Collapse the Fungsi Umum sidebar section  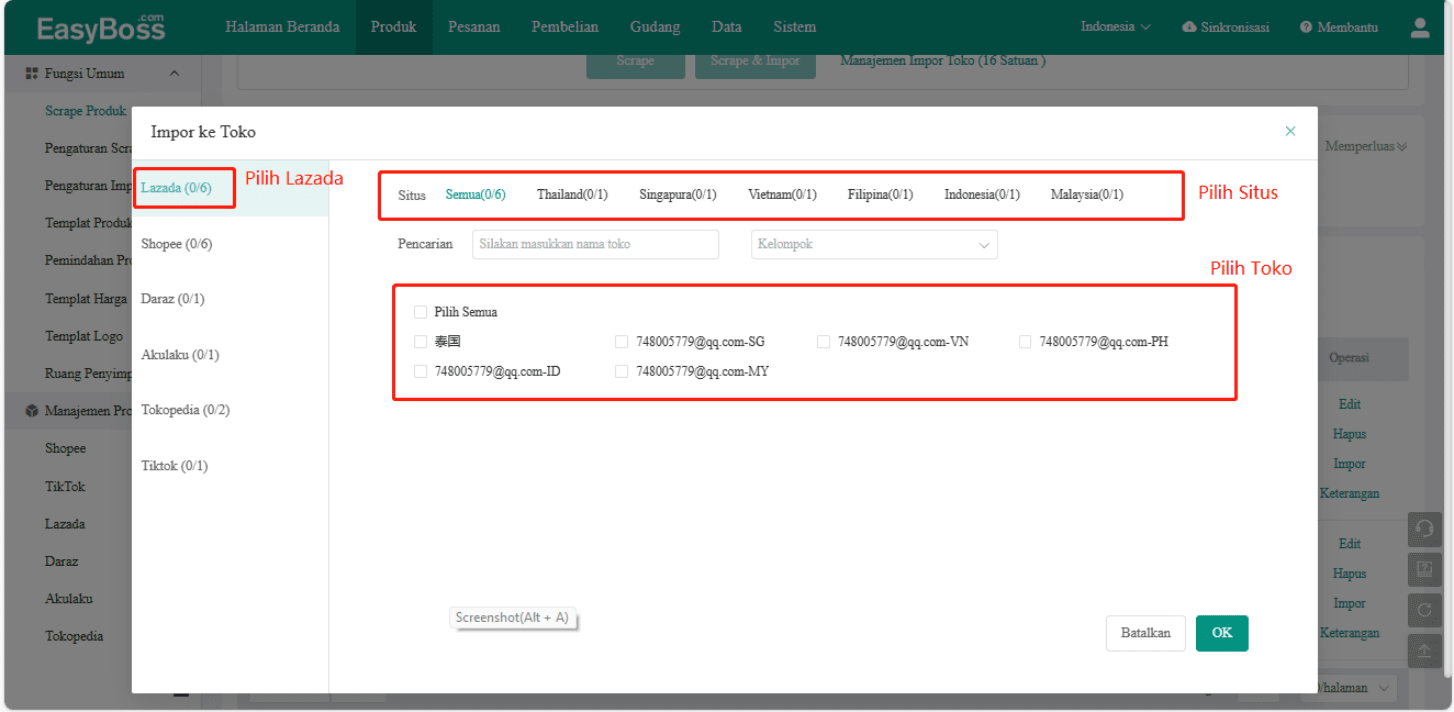pyautogui.click(x=175, y=74)
